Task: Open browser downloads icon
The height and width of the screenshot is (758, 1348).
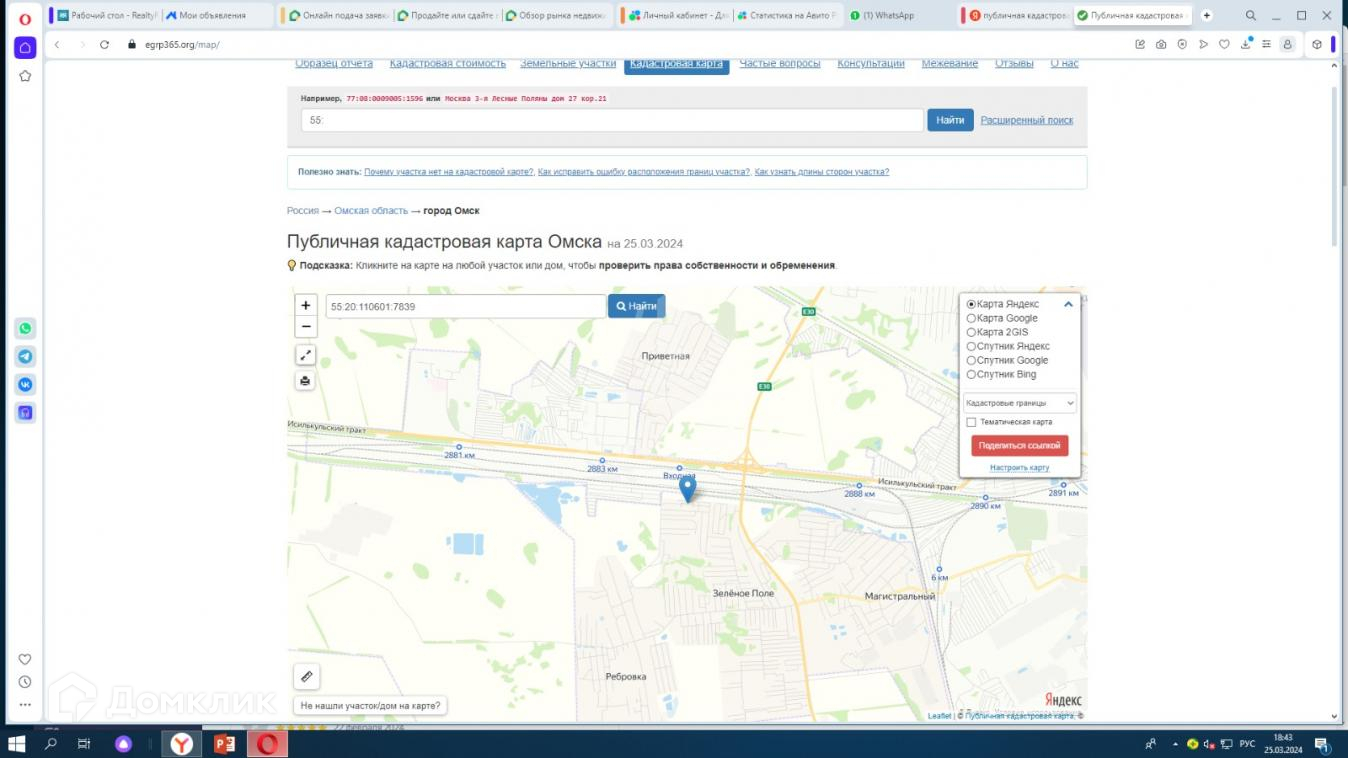Action: coord(1246,45)
